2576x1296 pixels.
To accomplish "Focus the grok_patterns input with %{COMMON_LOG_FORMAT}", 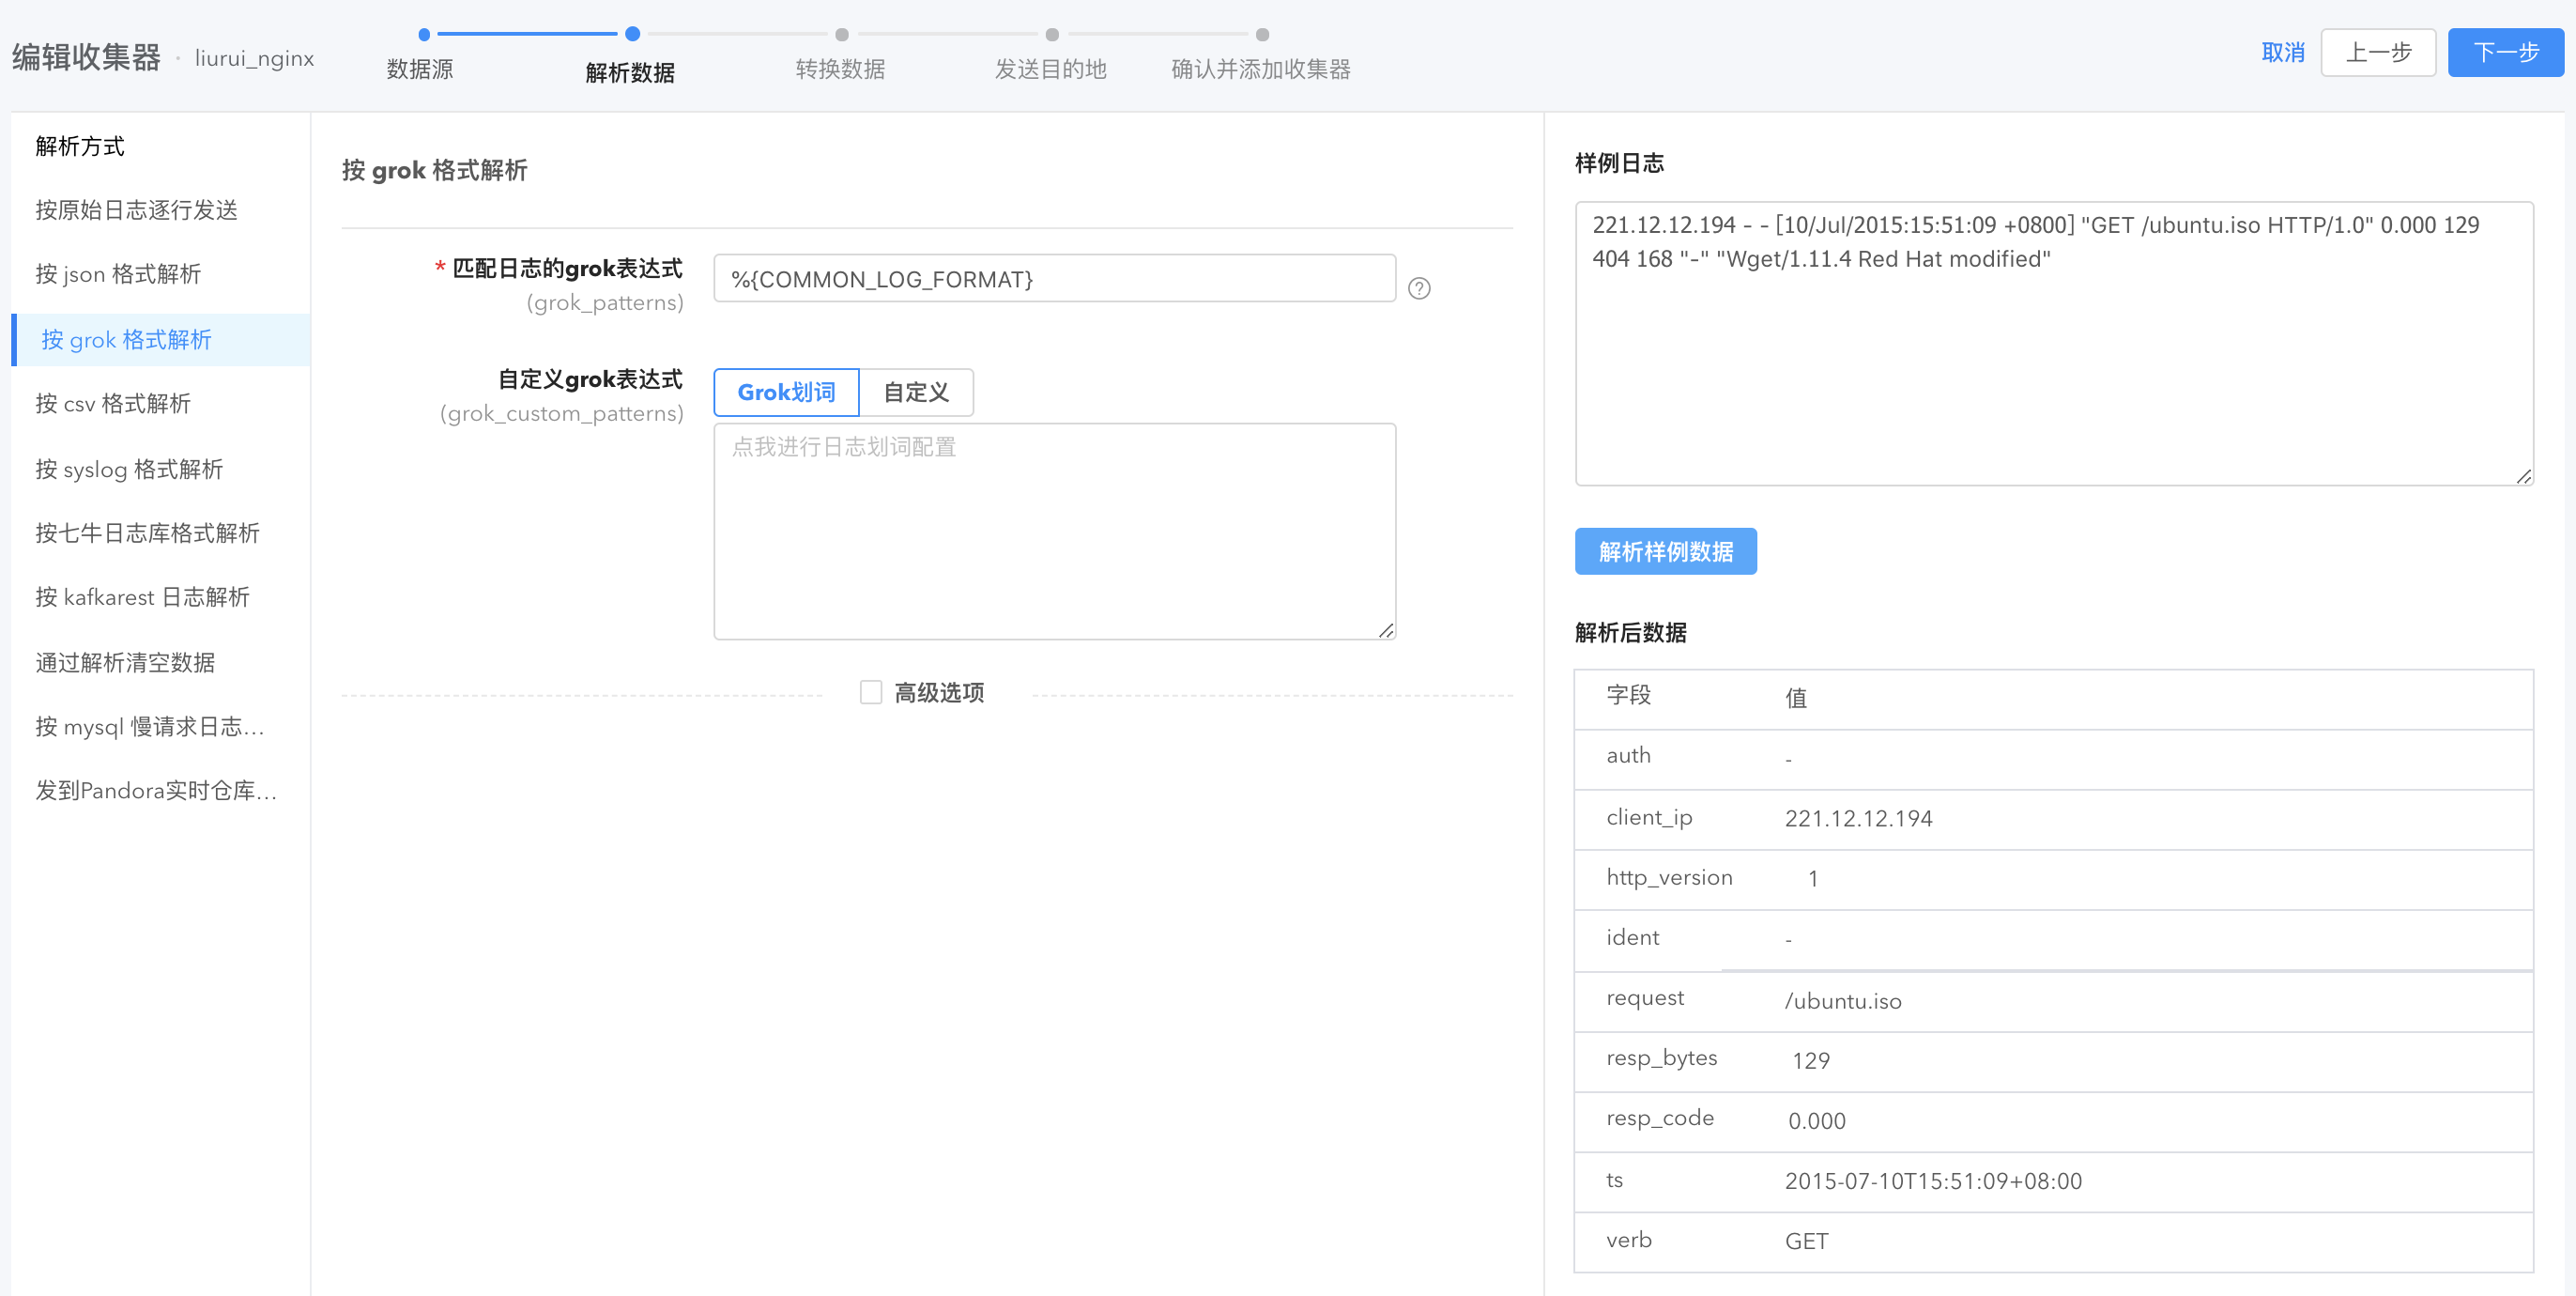I will coord(1054,279).
